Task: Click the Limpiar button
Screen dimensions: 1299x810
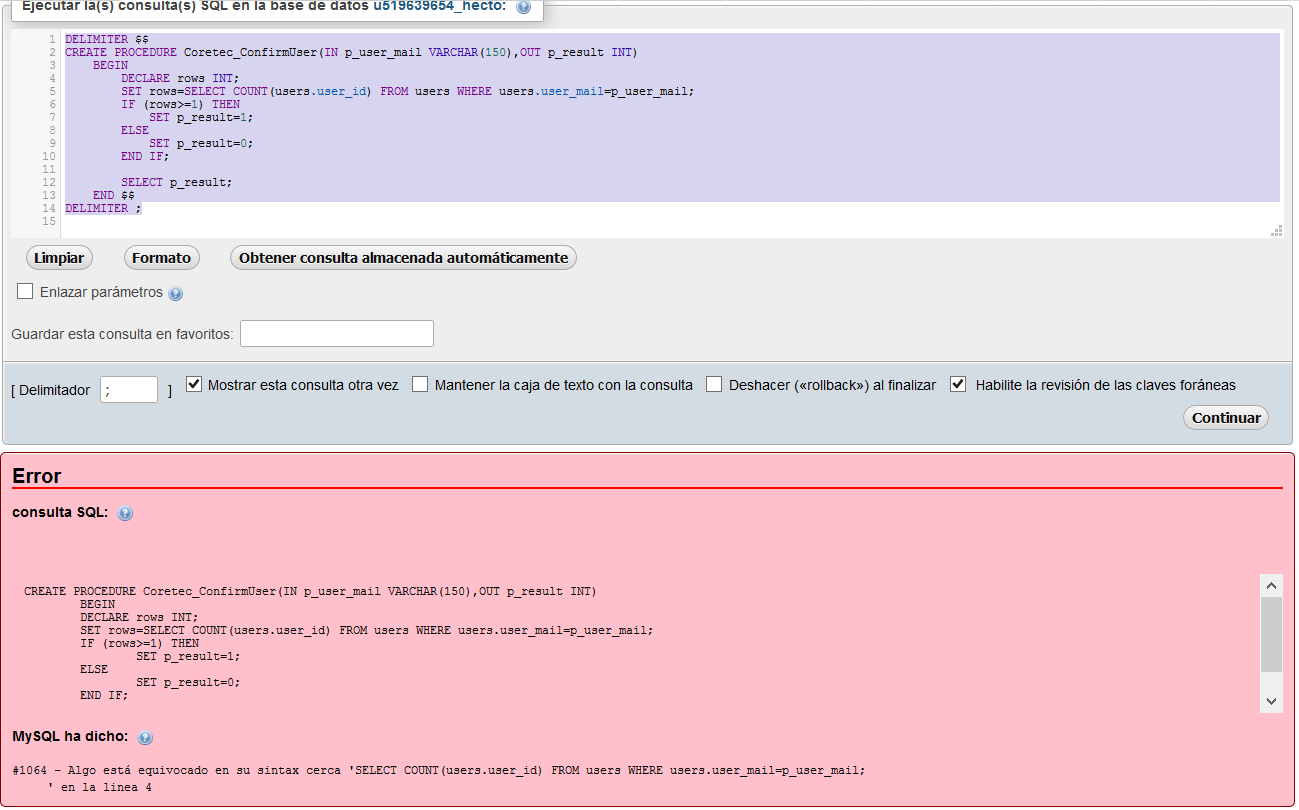Action: point(59,258)
